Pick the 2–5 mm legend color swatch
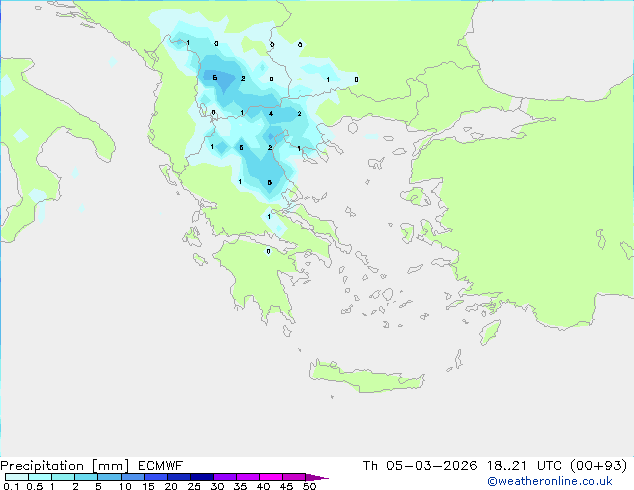The image size is (634, 490). (x=86, y=477)
